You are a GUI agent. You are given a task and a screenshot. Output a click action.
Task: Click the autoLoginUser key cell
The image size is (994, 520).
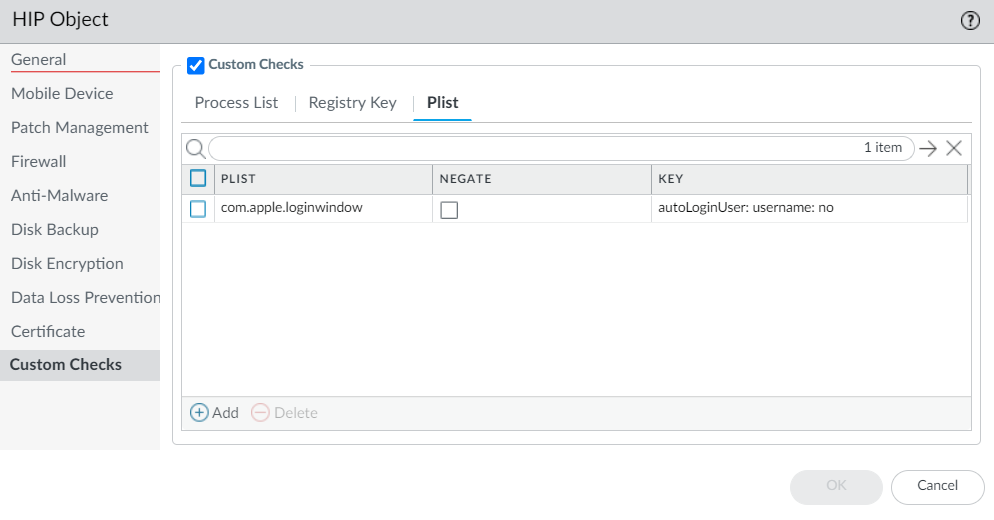point(745,208)
